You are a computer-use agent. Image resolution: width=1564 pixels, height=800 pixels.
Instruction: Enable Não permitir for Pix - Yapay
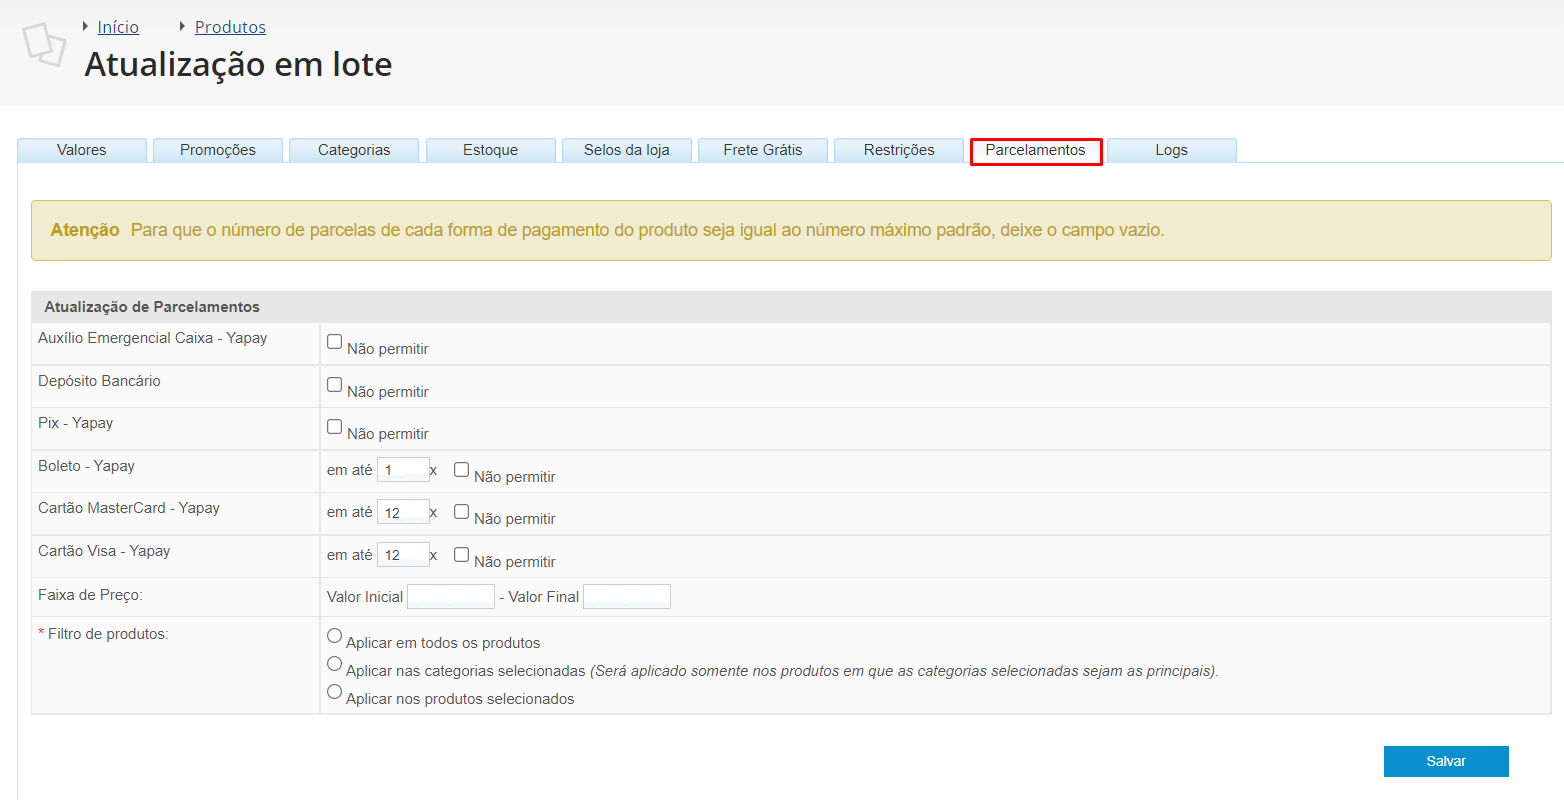[335, 426]
